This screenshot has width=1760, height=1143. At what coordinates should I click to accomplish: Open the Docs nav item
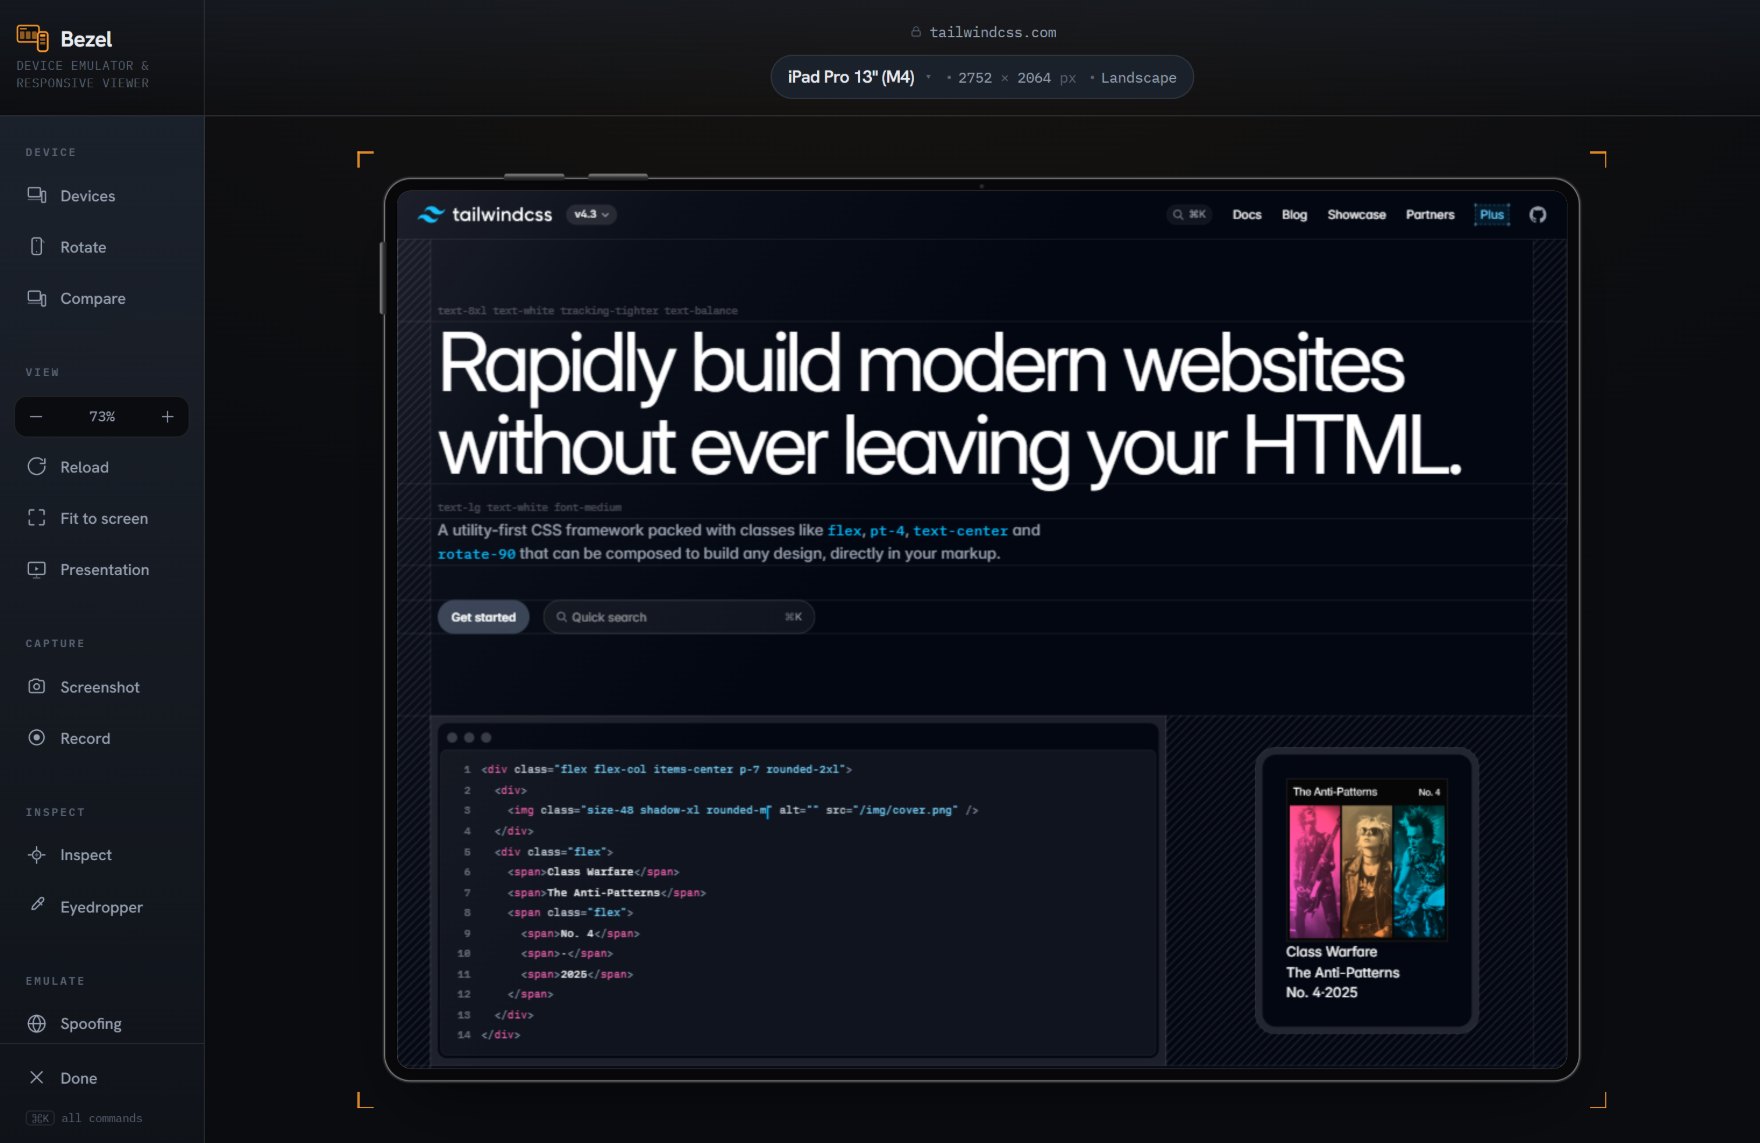(x=1246, y=214)
